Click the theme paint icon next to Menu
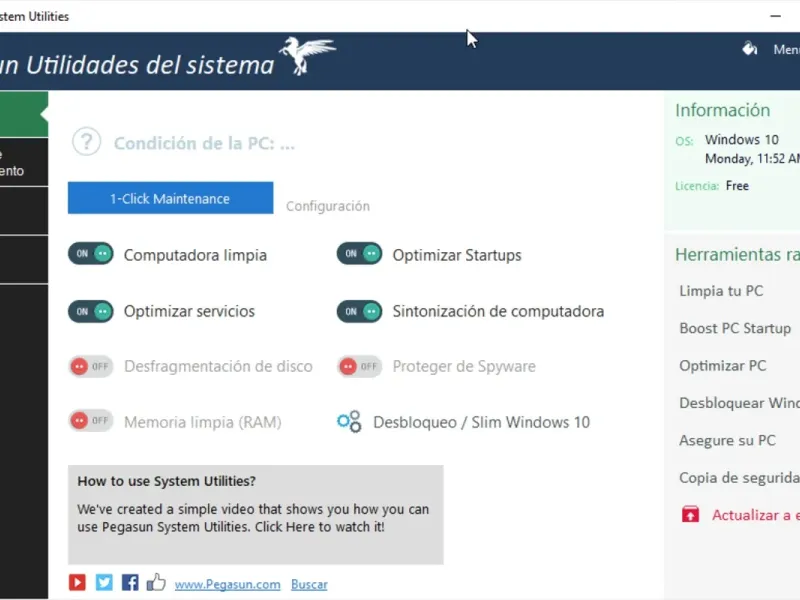Screen dimensions: 800x600 click(x=750, y=48)
